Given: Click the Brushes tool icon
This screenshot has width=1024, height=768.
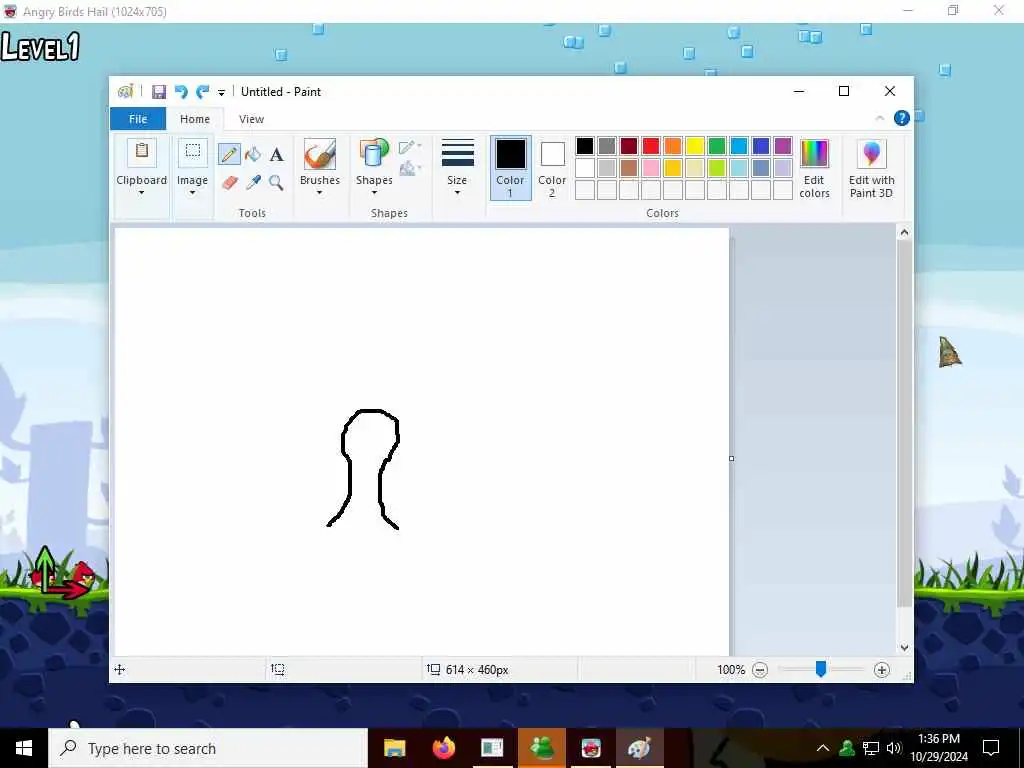Looking at the screenshot, I should [x=320, y=155].
